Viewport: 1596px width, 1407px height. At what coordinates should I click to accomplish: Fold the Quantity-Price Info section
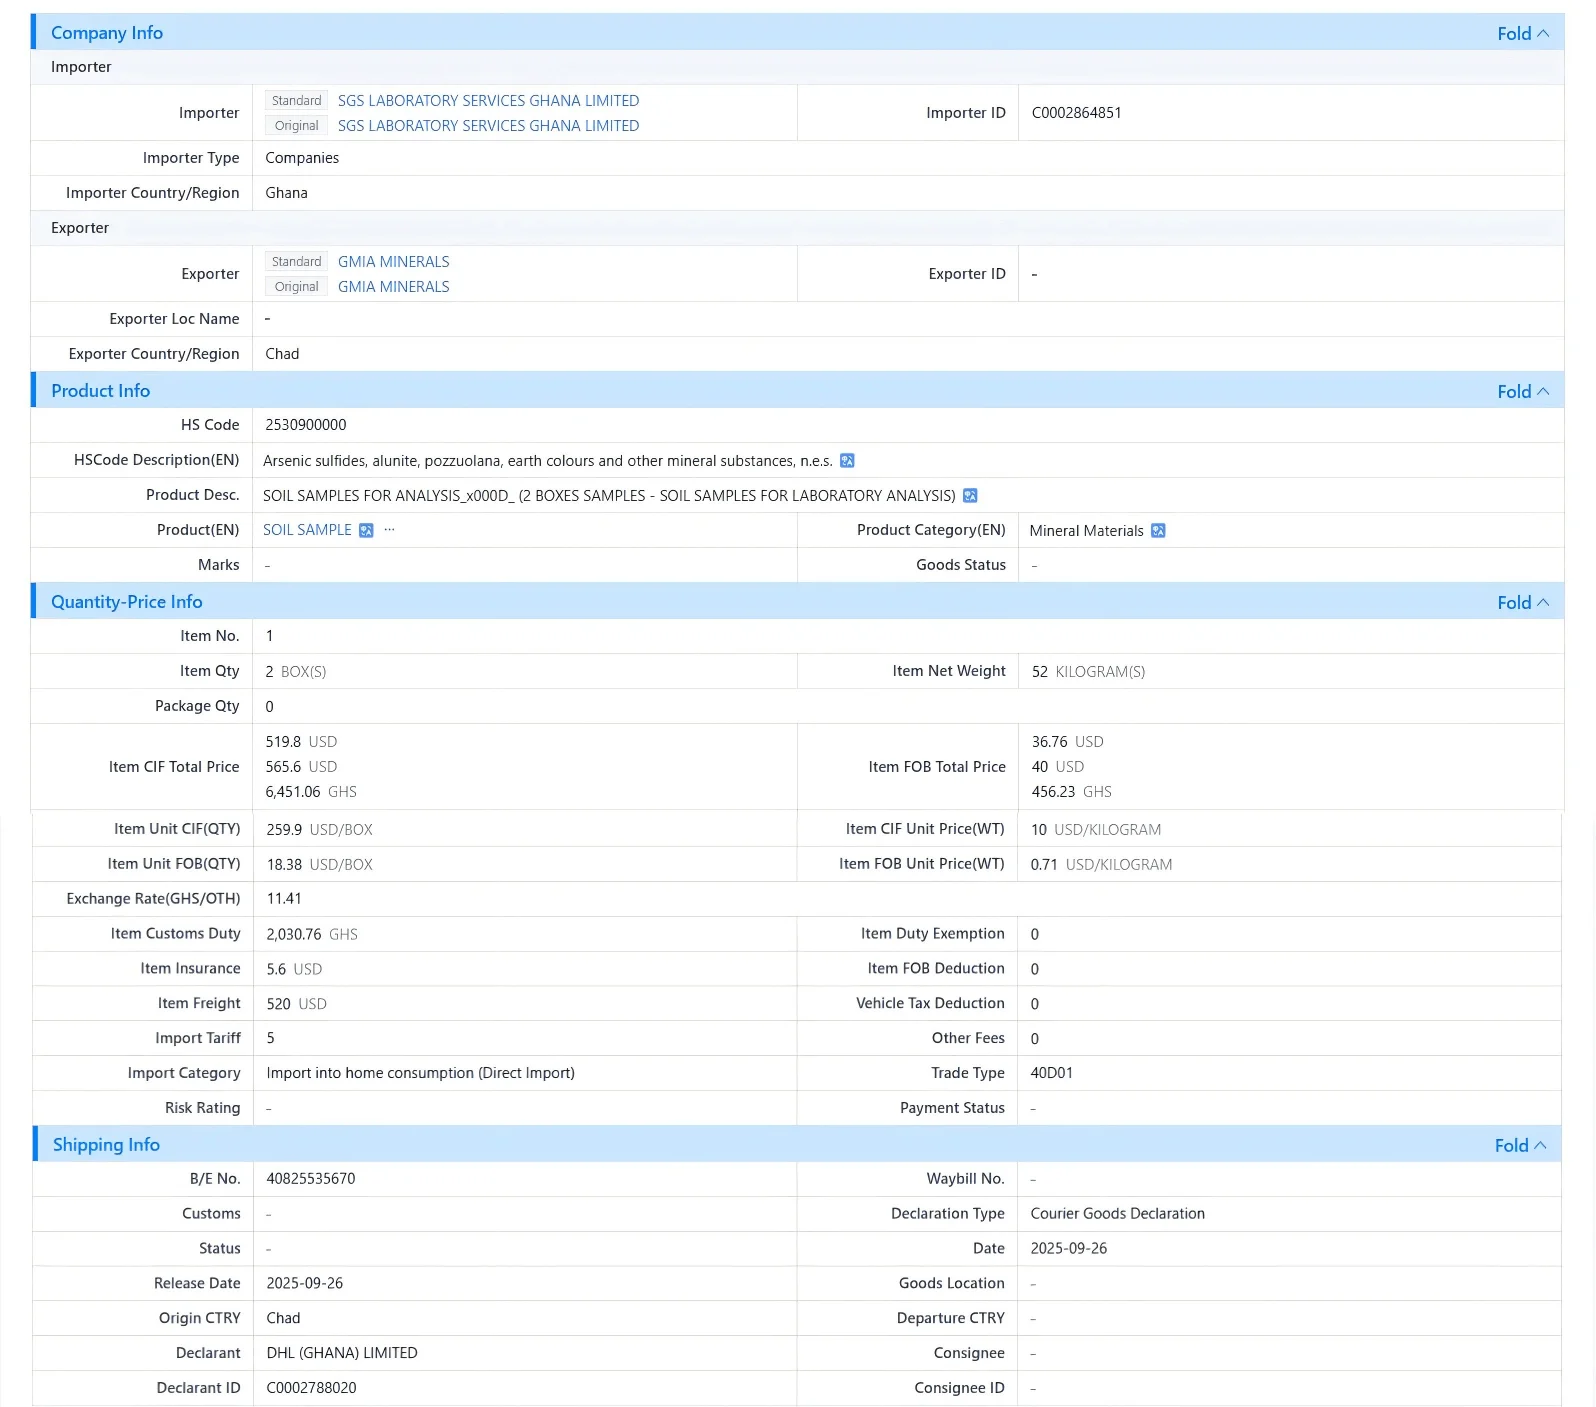point(1523,602)
